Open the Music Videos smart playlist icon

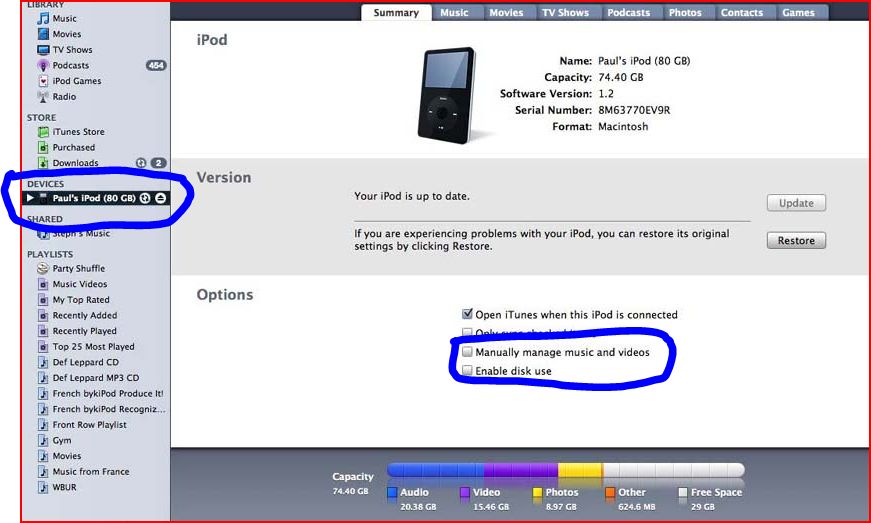click(43, 284)
